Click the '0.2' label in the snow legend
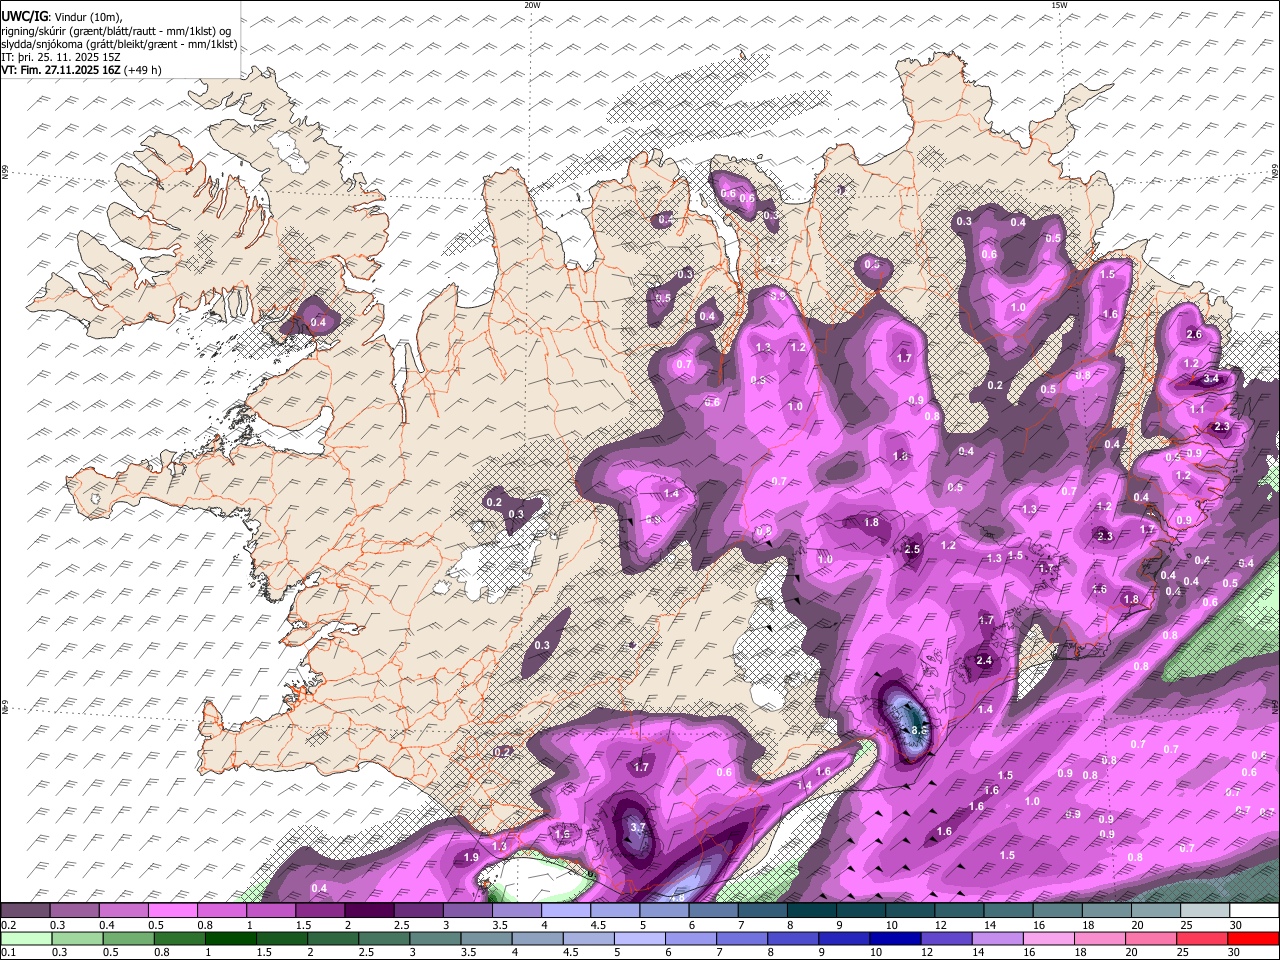 (x=8, y=925)
